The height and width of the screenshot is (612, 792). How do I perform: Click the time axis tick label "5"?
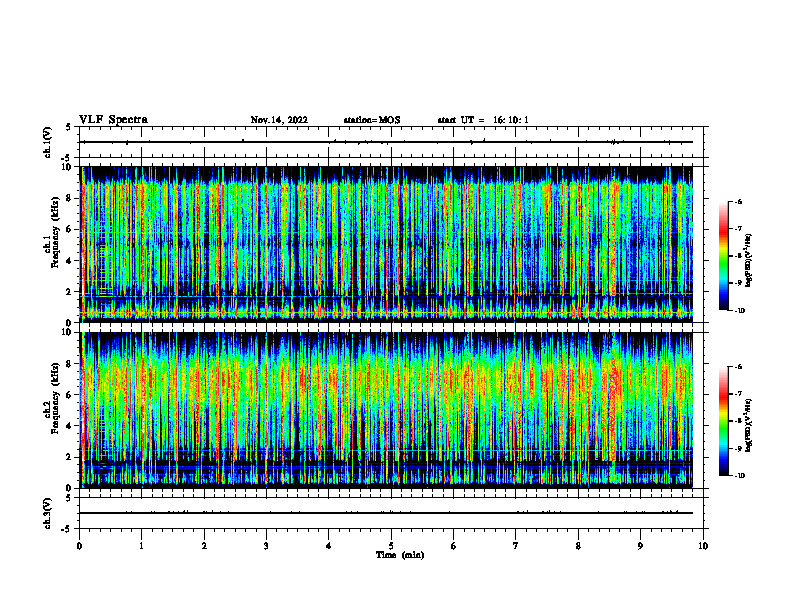(x=391, y=546)
